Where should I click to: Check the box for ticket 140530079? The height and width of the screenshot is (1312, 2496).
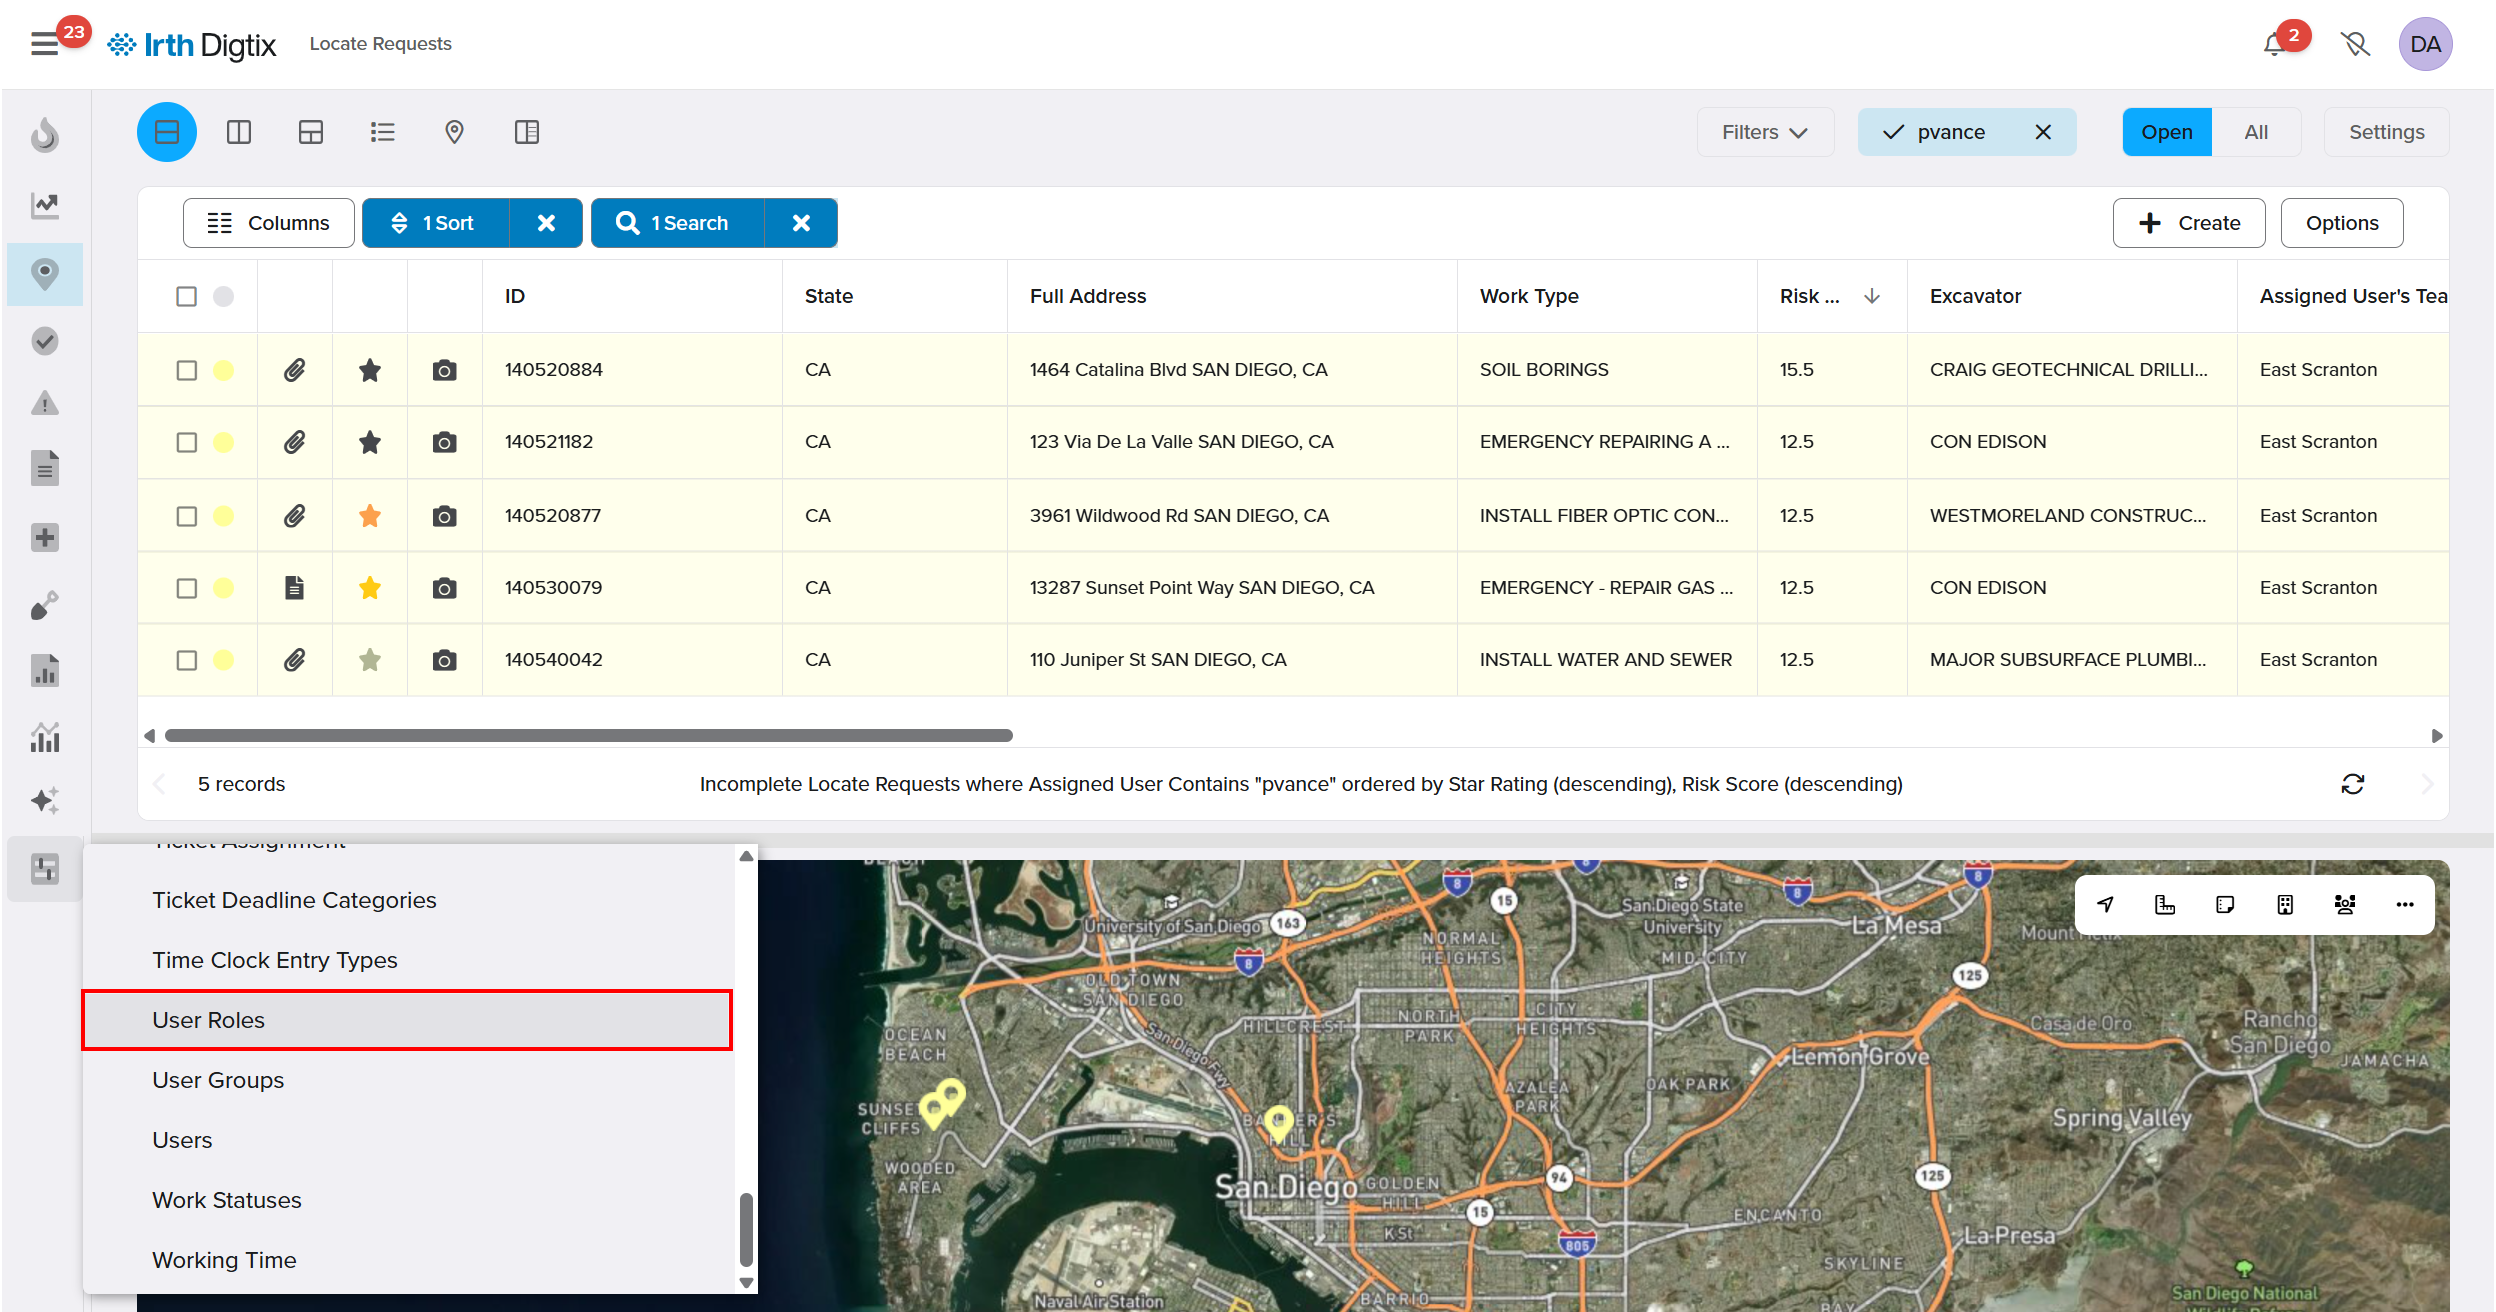[x=187, y=588]
